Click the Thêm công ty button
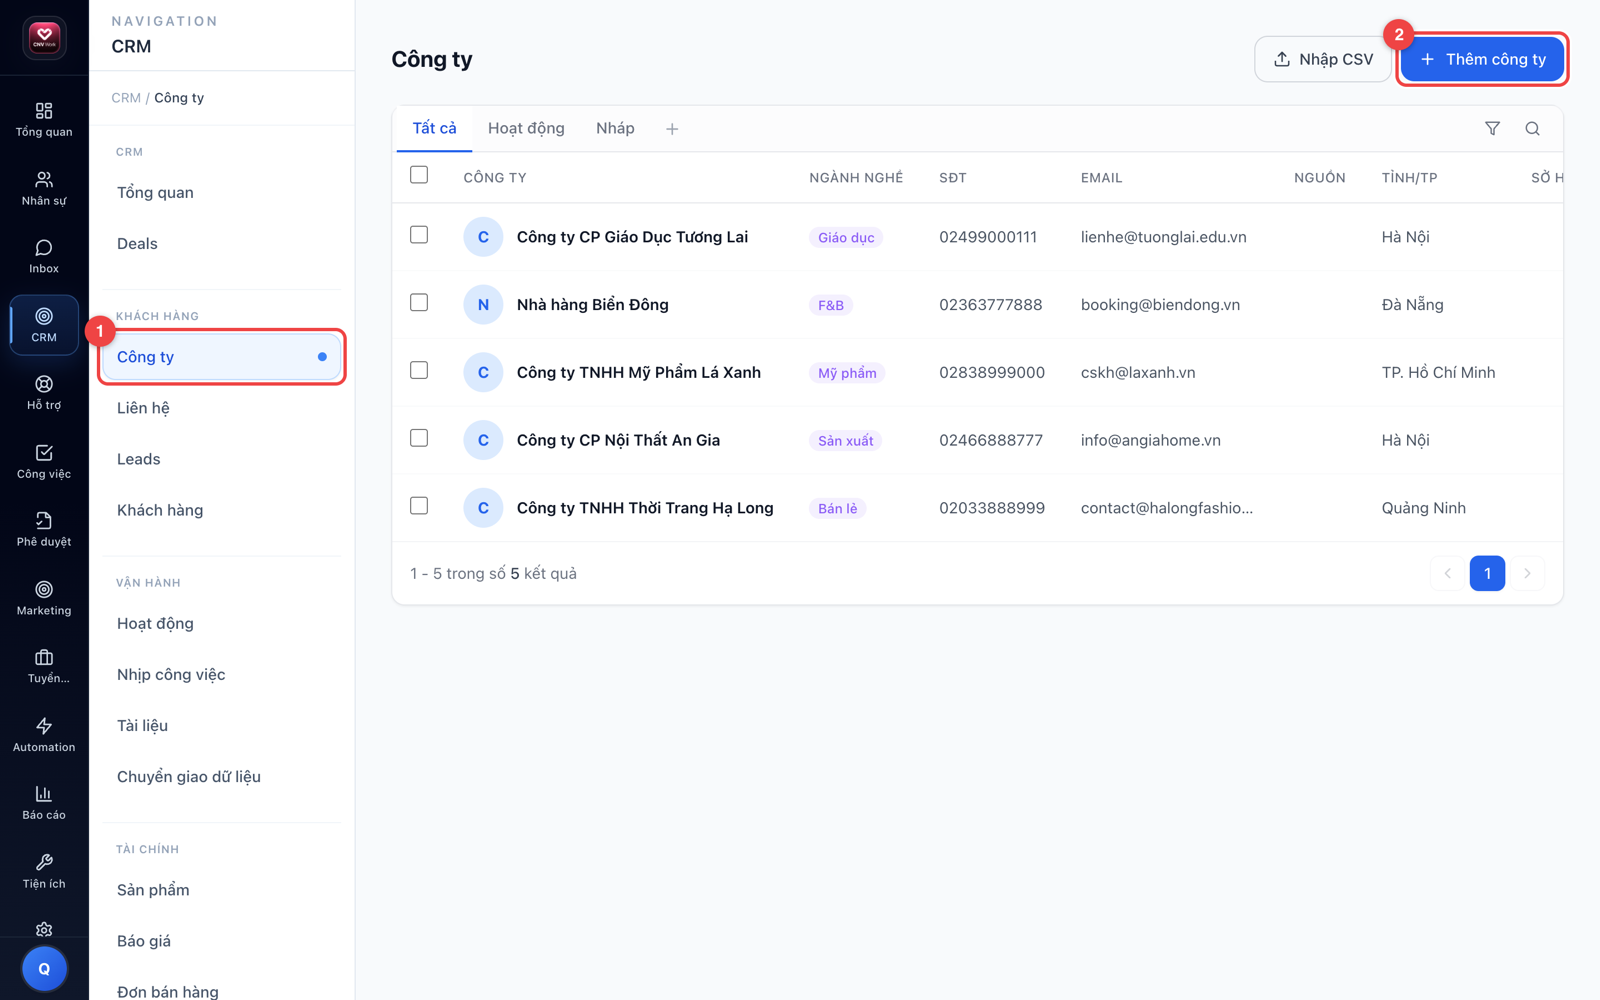Image resolution: width=1600 pixels, height=1000 pixels. coord(1482,59)
